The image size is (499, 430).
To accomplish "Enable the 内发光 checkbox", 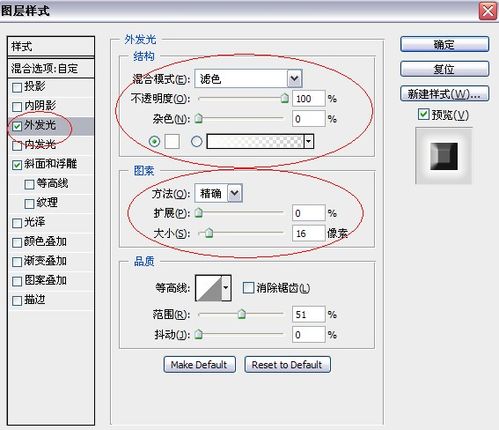I will pyautogui.click(x=17, y=146).
